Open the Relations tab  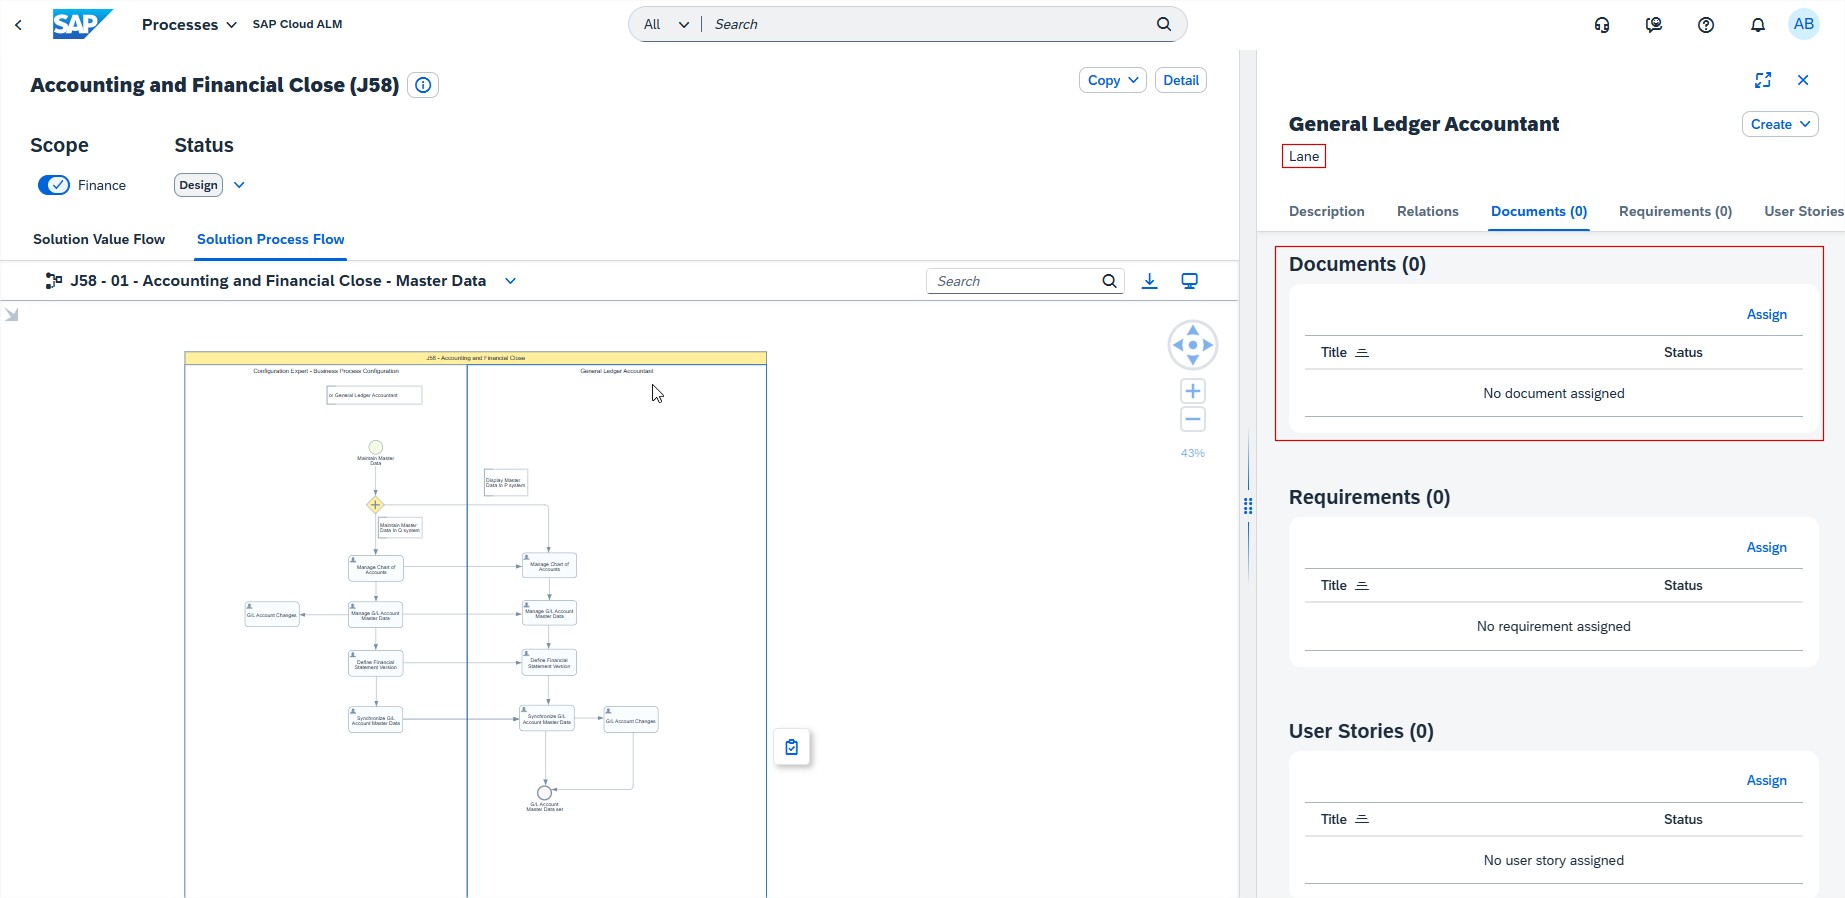click(x=1427, y=211)
